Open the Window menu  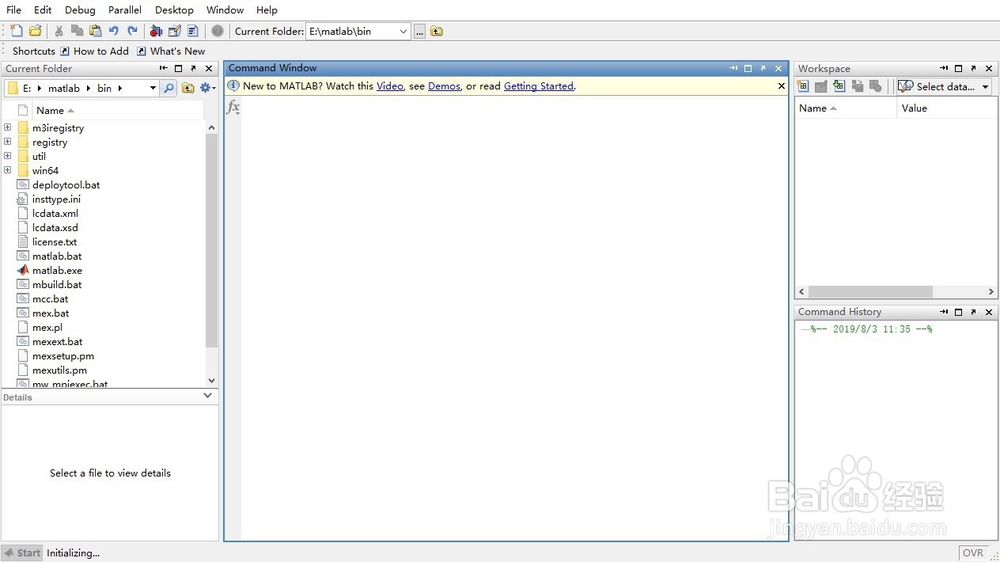coord(224,10)
